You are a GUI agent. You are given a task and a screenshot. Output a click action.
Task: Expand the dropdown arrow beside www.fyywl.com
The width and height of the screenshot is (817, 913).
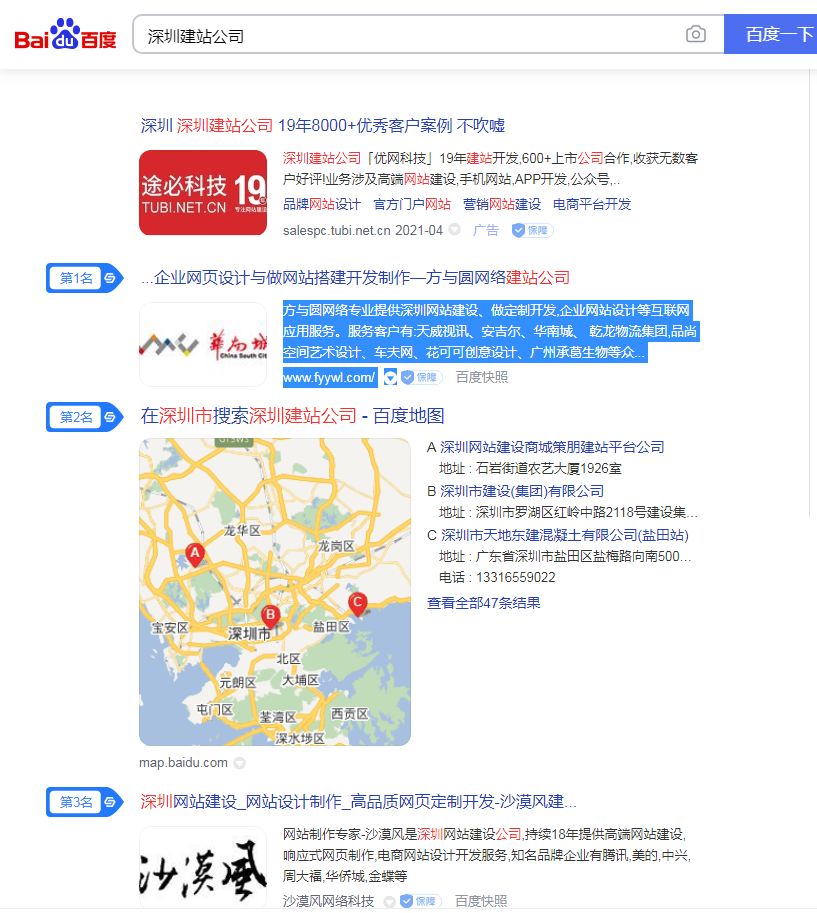point(390,377)
